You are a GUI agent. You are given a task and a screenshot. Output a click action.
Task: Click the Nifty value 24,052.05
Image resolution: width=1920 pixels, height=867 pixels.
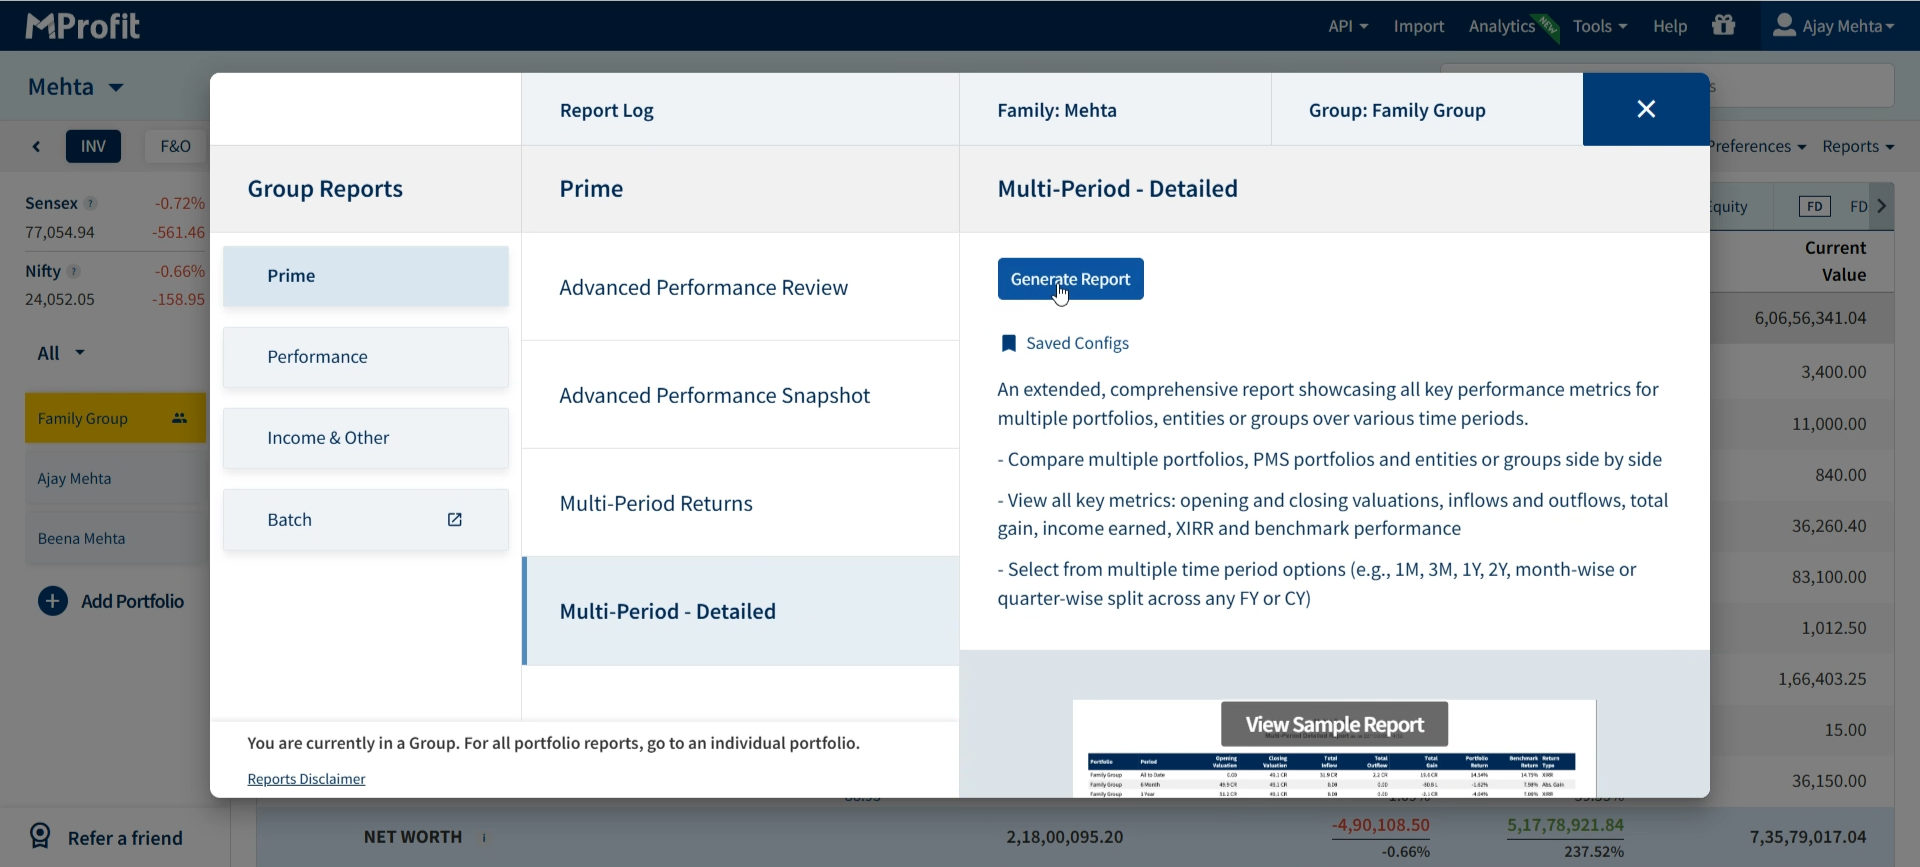(x=60, y=300)
